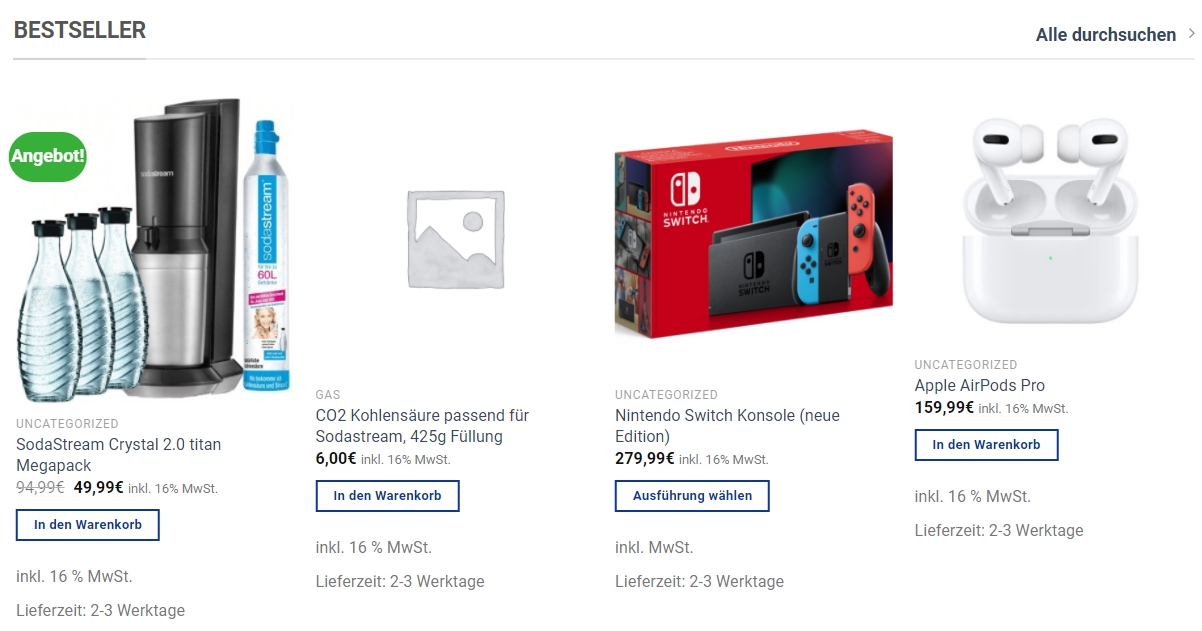Click the green Angebot! sale badge

[48, 156]
